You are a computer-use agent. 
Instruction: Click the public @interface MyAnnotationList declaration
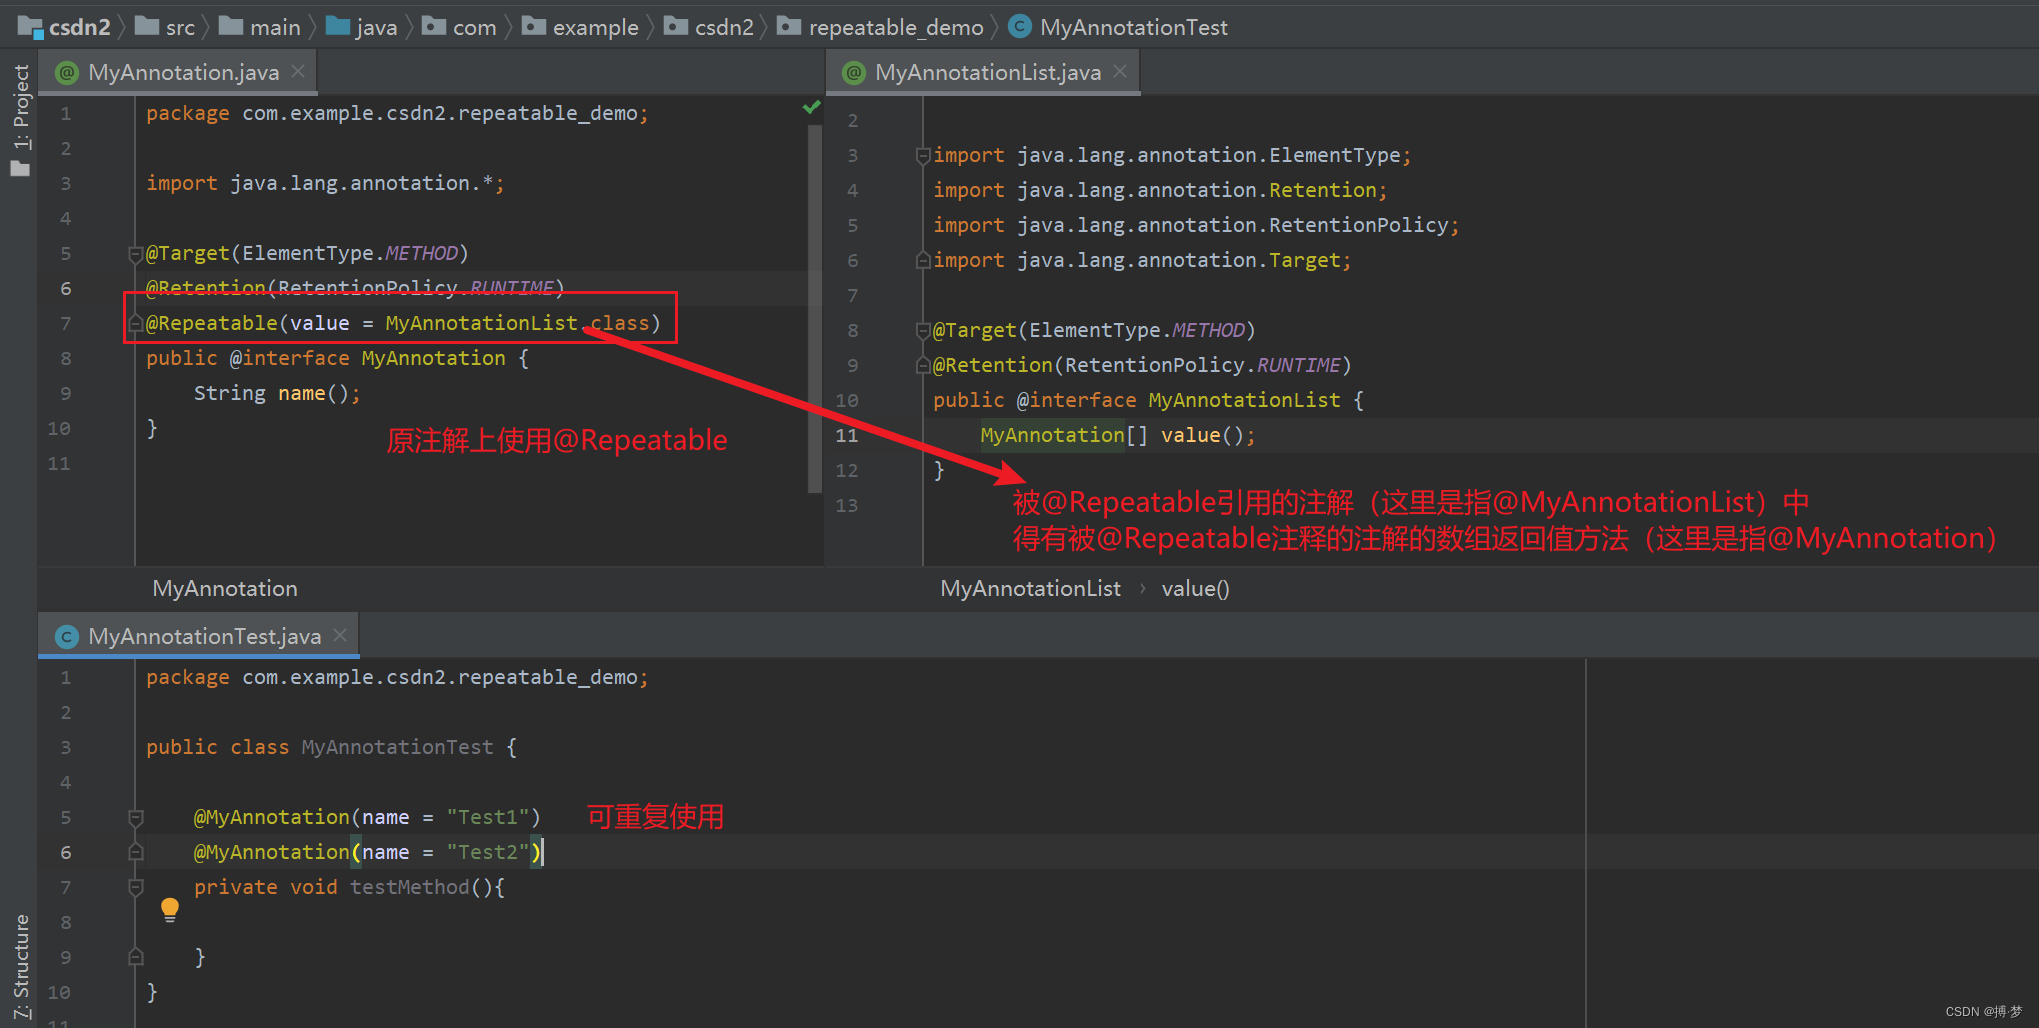point(1148,400)
